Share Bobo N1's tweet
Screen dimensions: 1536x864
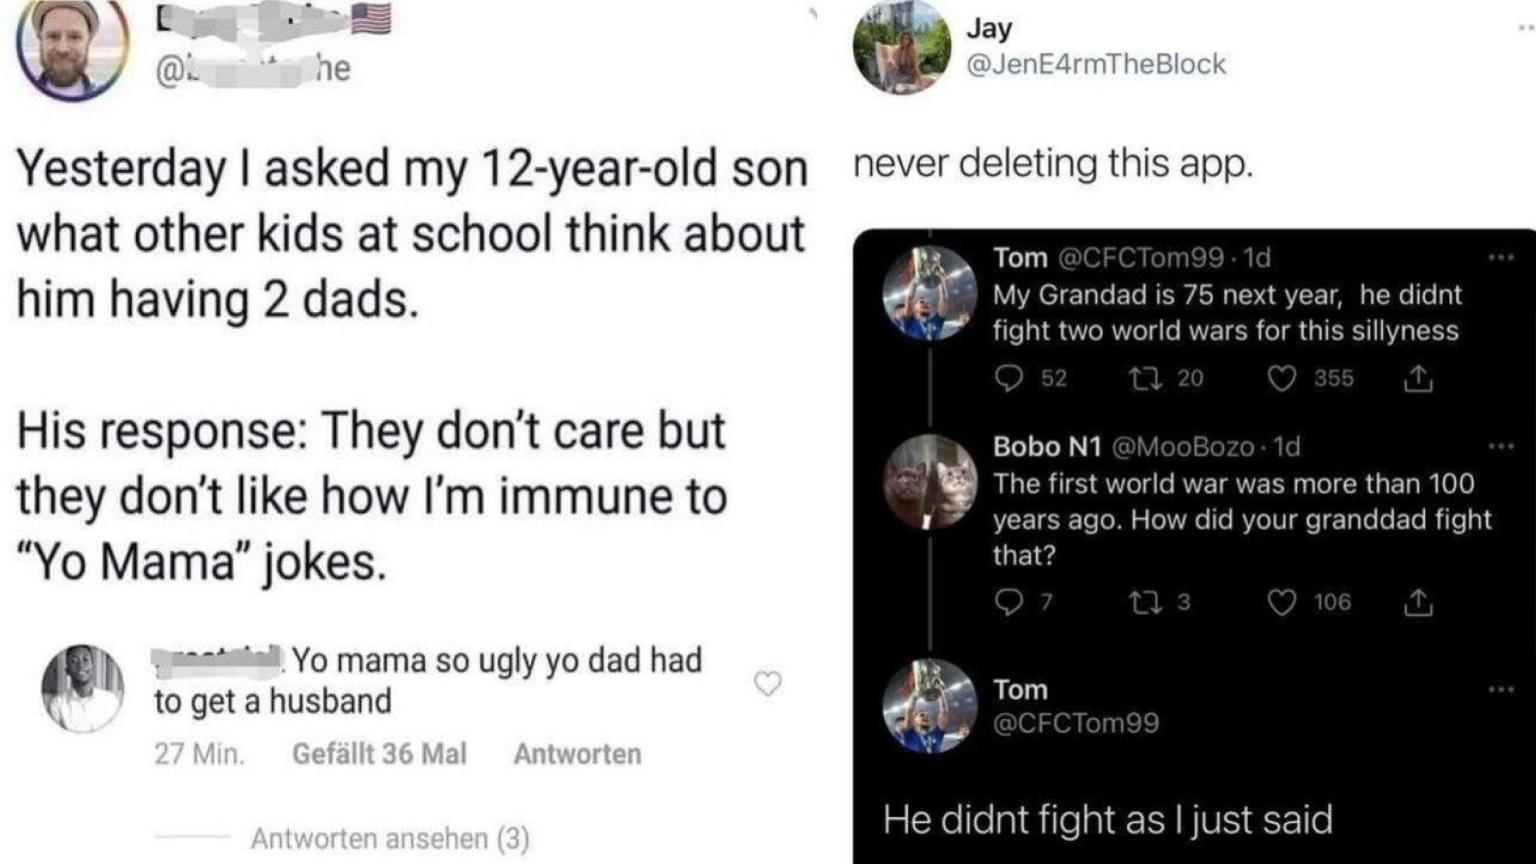pos(1418,601)
